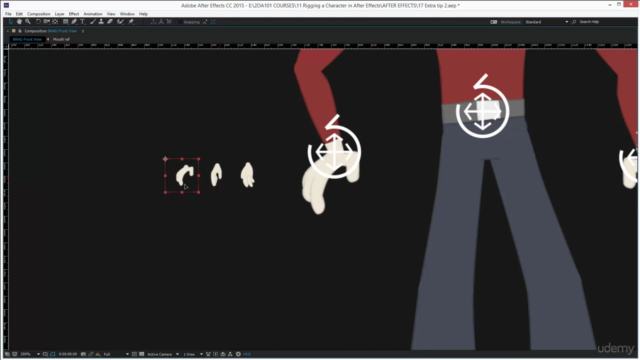
Task: Select the Zoom magnifier tool
Action: click(x=28, y=22)
